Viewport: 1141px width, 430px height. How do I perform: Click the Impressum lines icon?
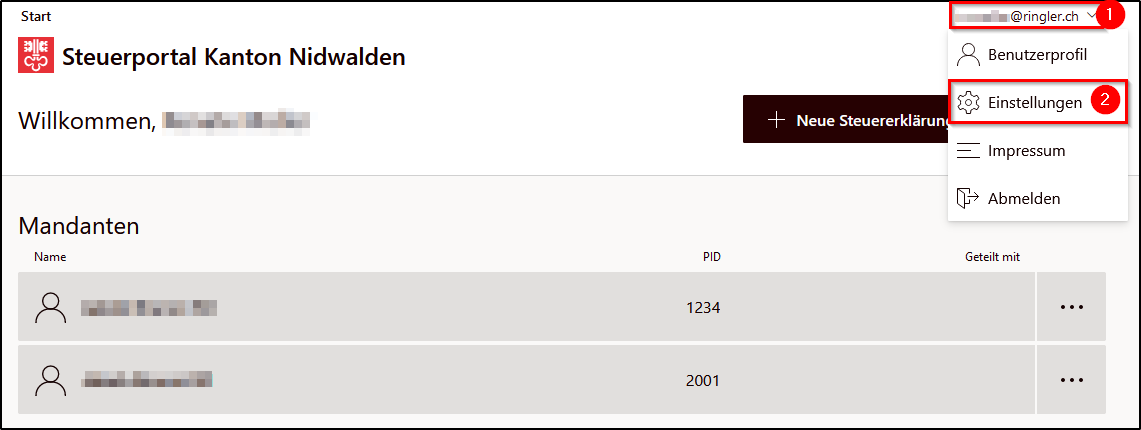point(969,151)
